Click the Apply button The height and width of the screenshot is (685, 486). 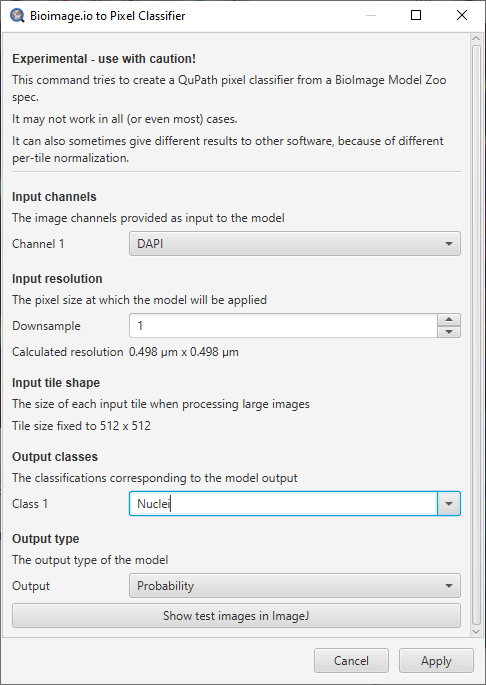pos(436,661)
